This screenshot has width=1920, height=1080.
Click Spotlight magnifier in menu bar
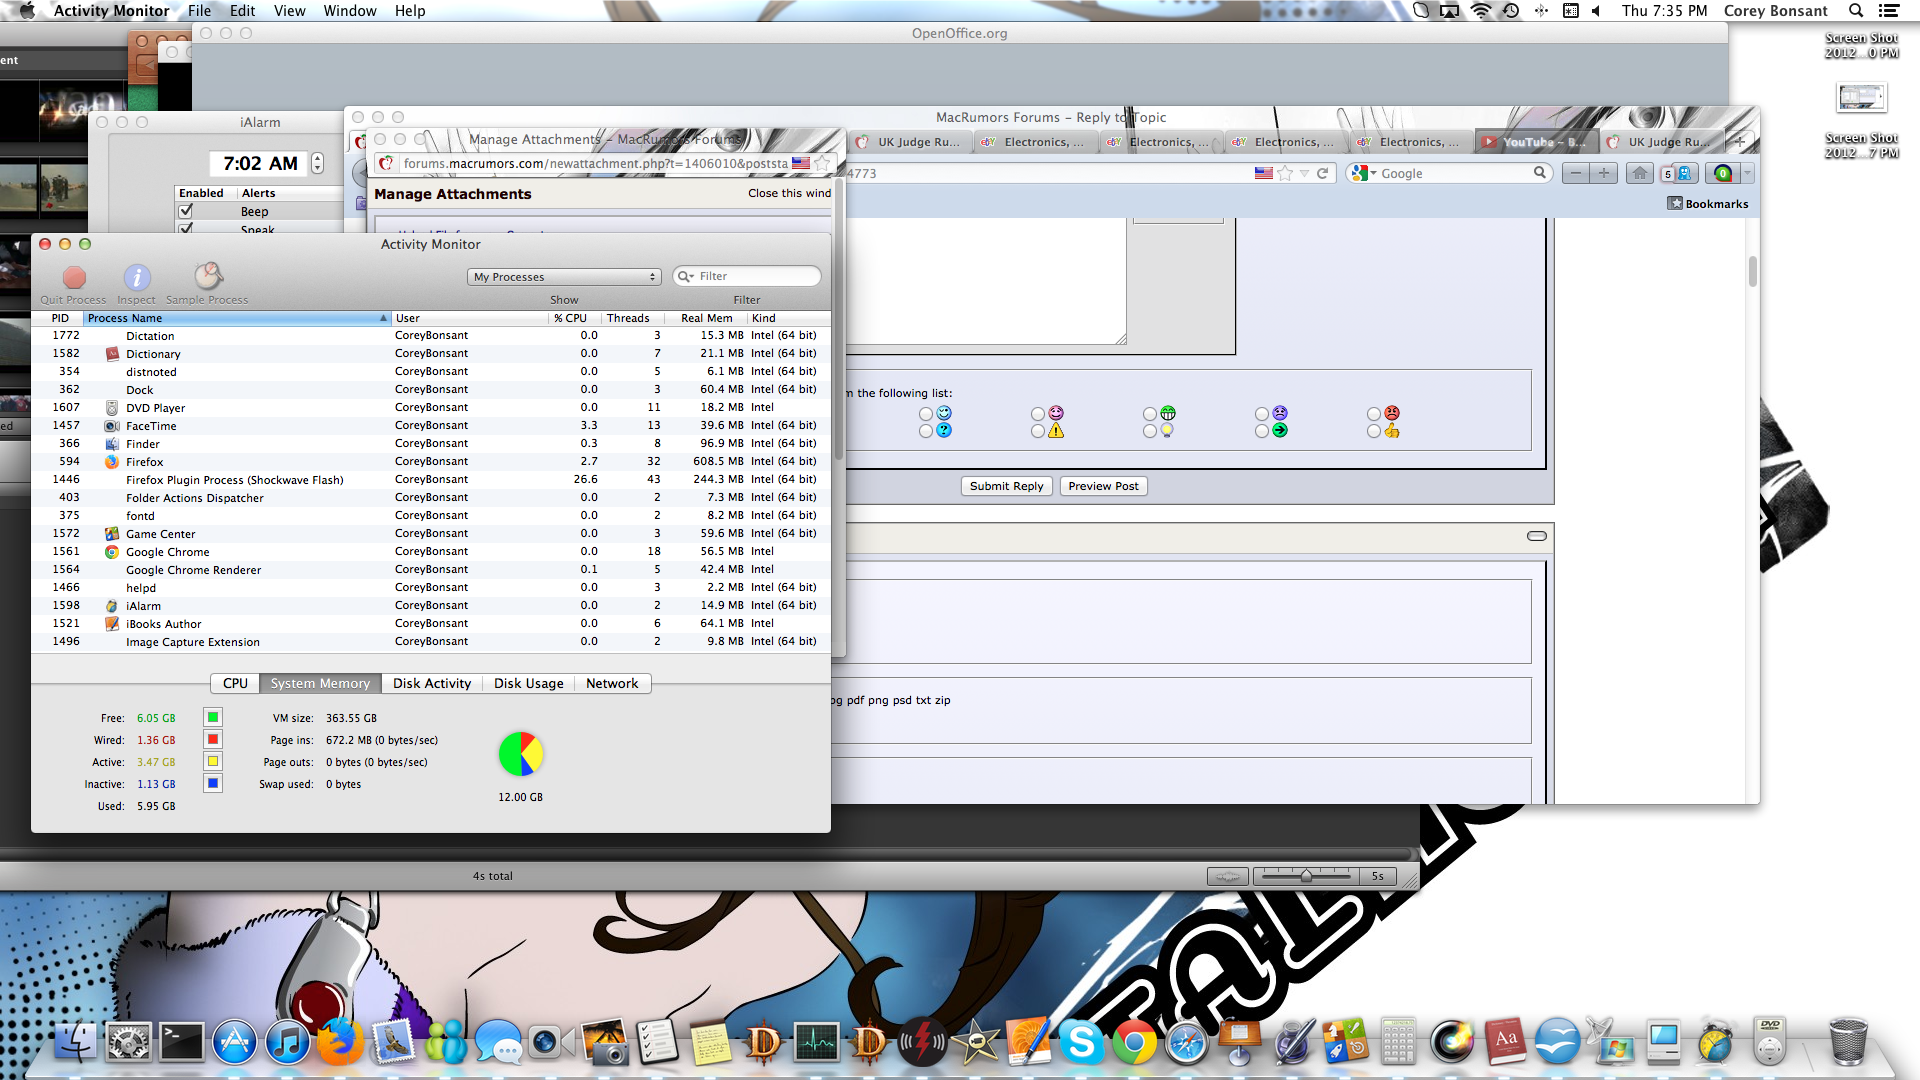click(1856, 11)
